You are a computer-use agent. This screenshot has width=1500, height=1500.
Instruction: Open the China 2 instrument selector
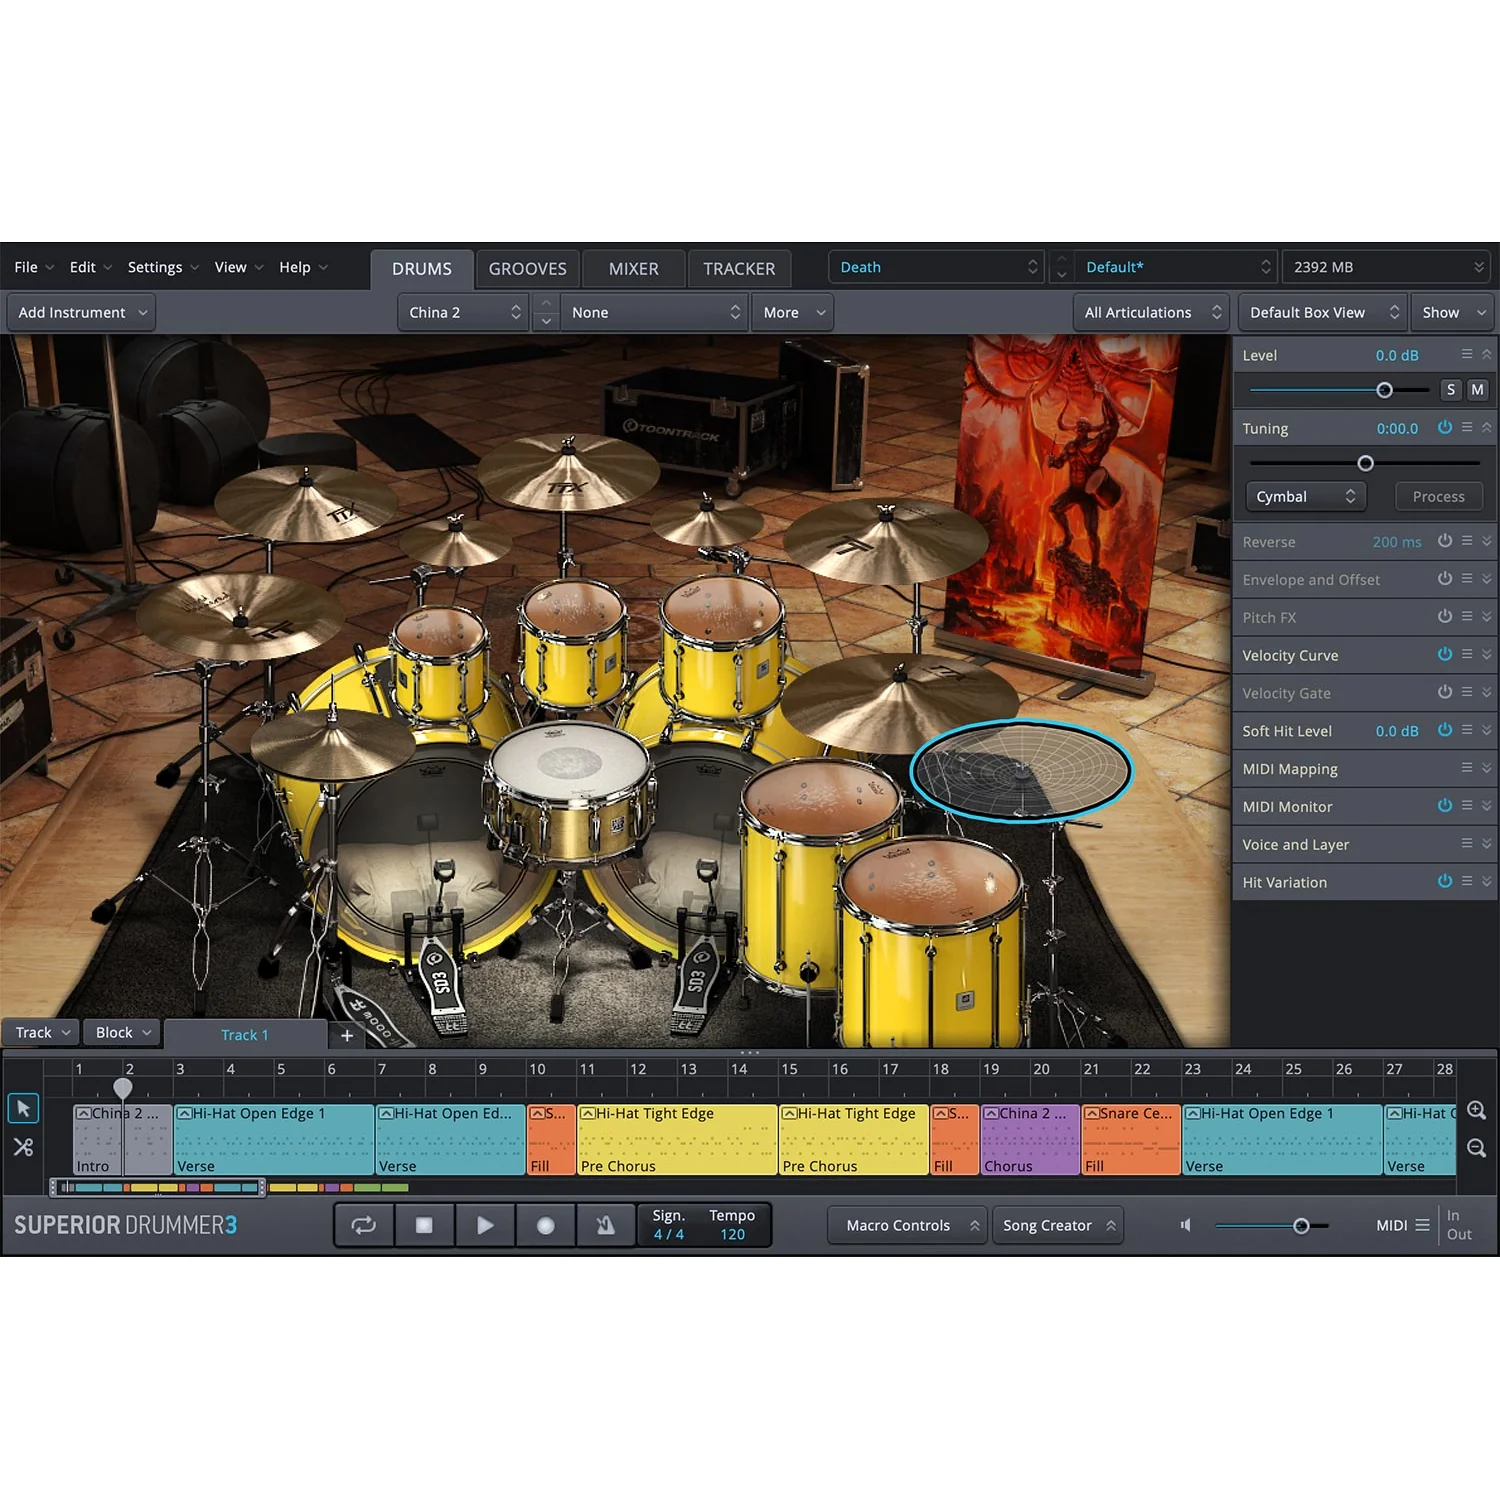pyautogui.click(x=463, y=312)
